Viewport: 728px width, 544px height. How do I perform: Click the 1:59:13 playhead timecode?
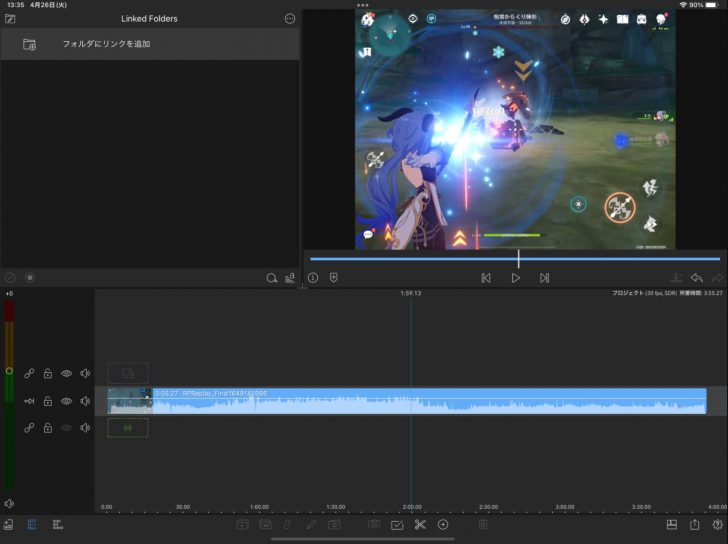[411, 293]
